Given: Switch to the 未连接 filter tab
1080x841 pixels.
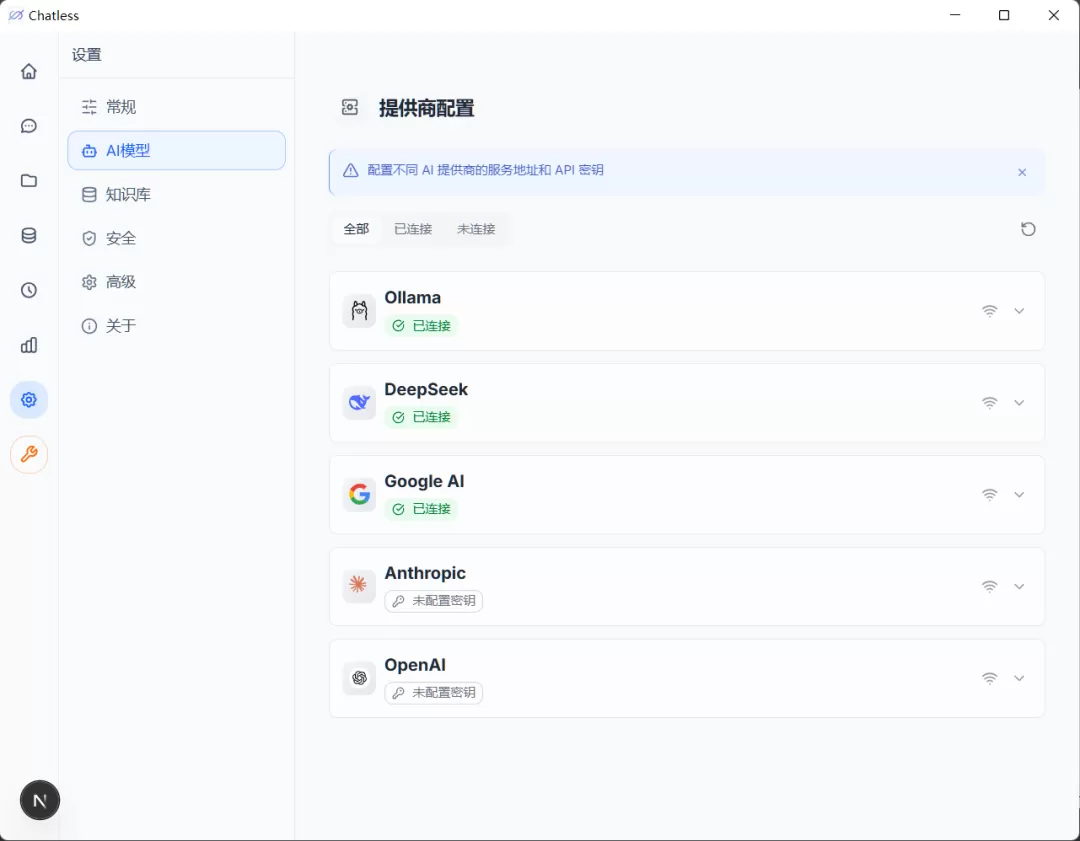Looking at the screenshot, I should pos(476,229).
